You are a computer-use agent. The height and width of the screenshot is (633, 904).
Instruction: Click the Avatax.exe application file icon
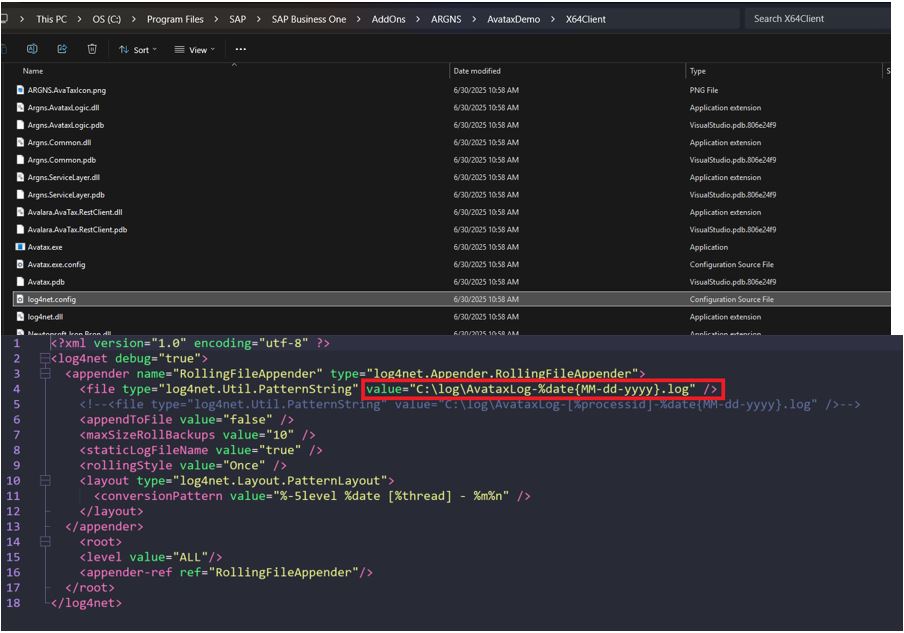(x=20, y=247)
